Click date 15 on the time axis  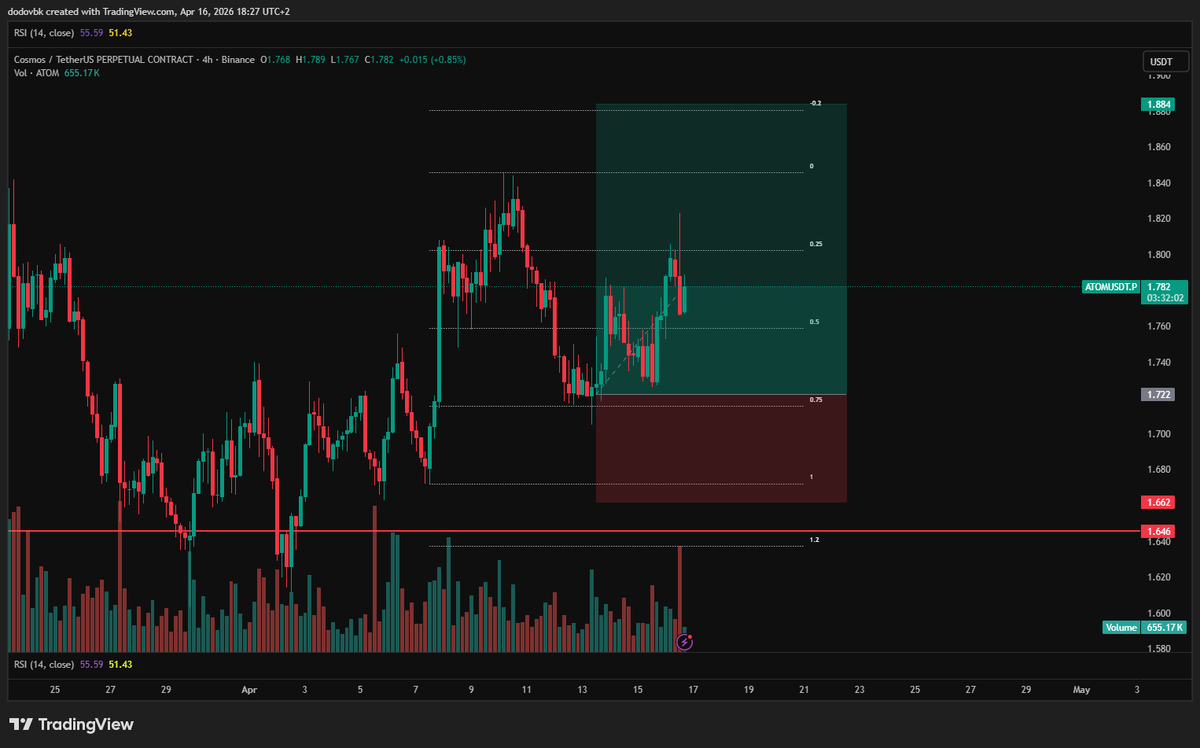pos(637,690)
